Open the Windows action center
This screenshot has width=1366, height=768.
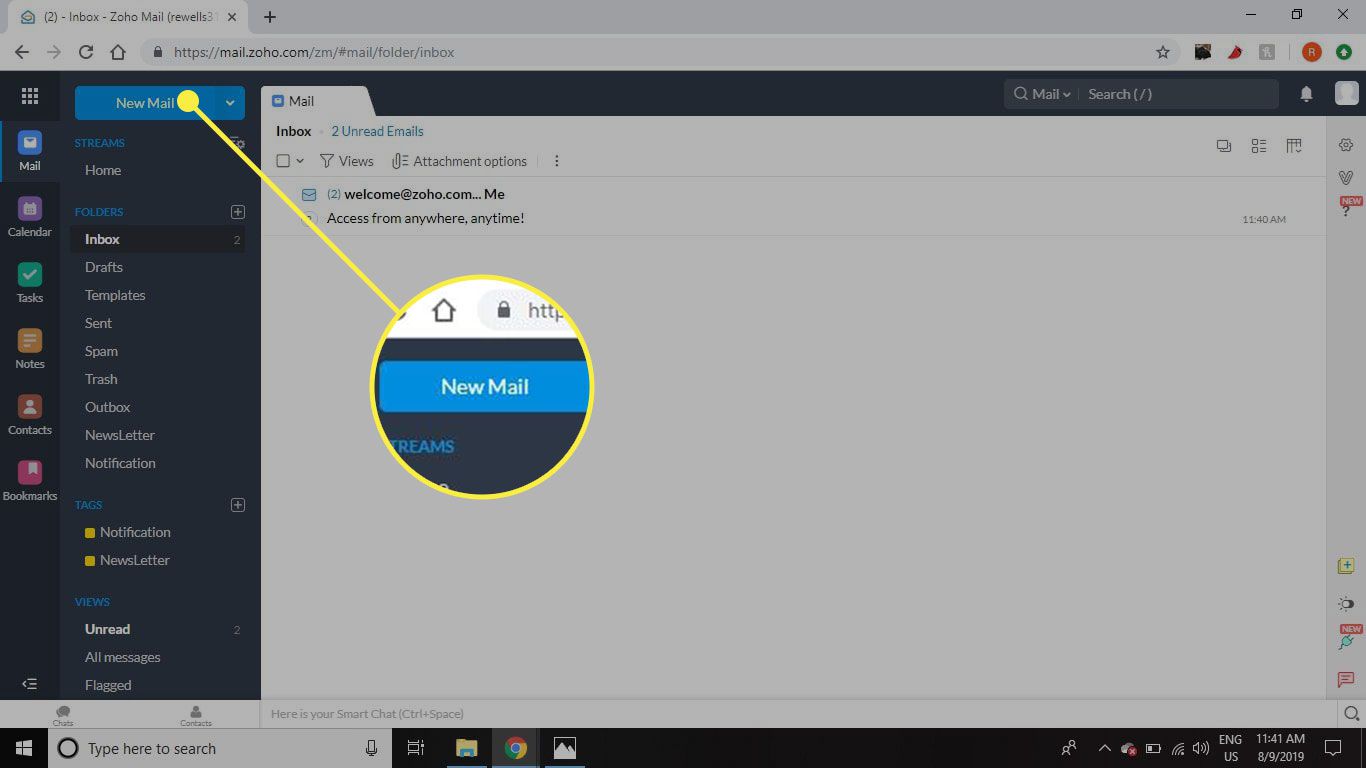pos(1332,748)
